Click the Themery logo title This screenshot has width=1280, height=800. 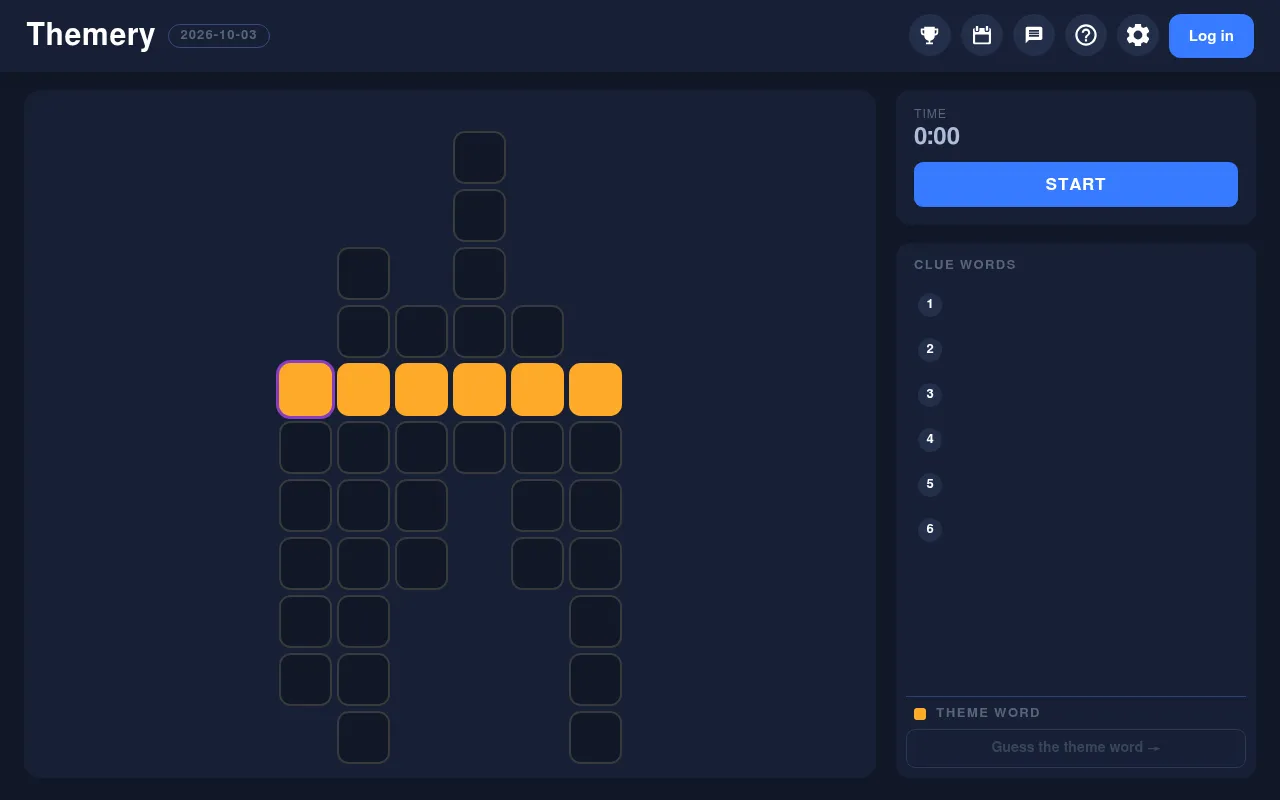tap(91, 35)
